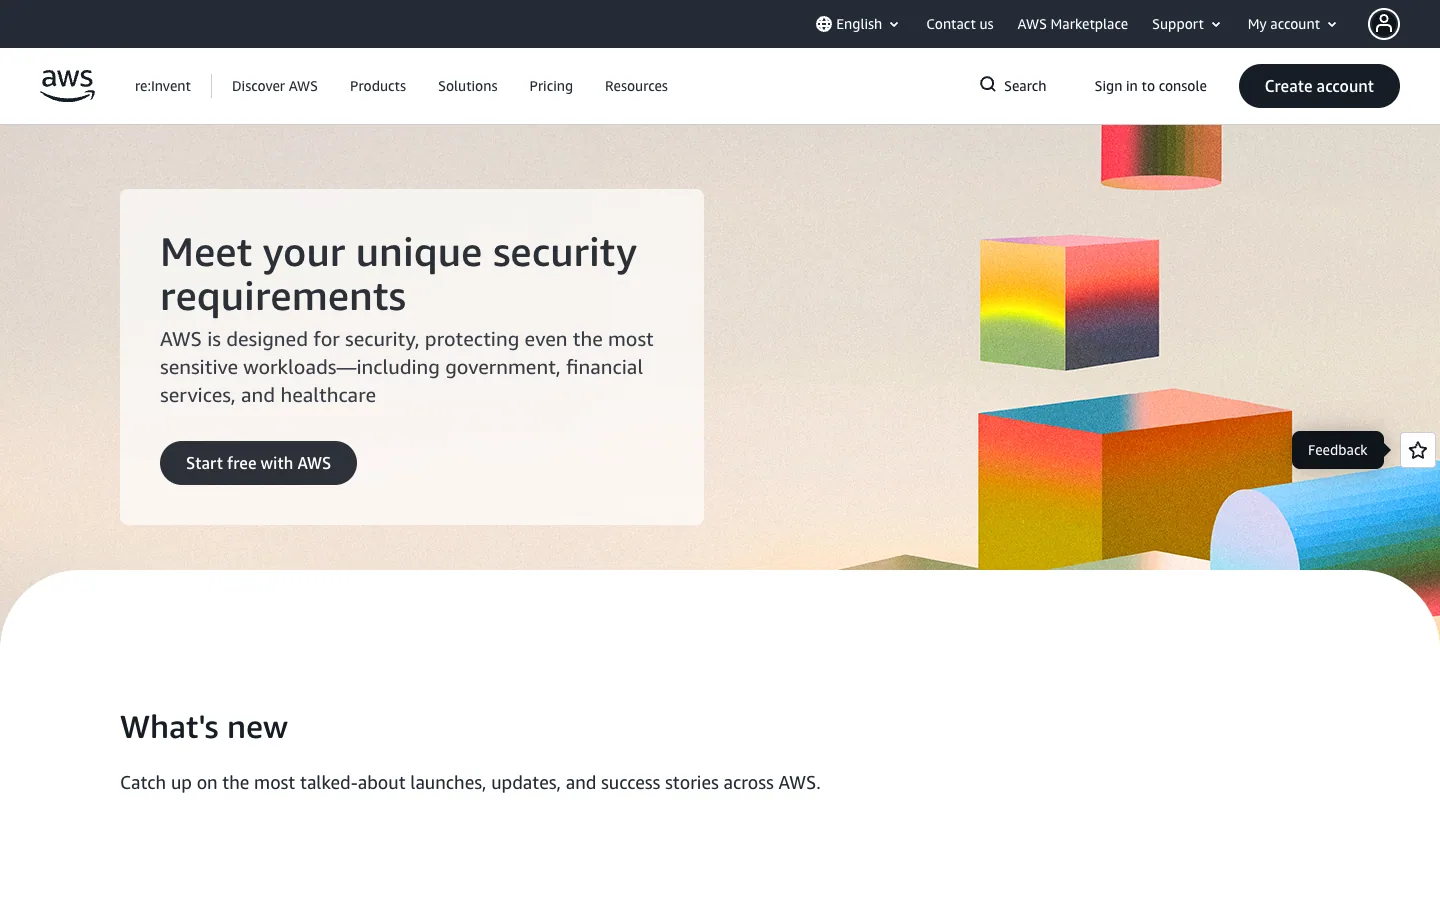Open the Resources menu
Image resolution: width=1440 pixels, height=900 pixels.
click(636, 86)
